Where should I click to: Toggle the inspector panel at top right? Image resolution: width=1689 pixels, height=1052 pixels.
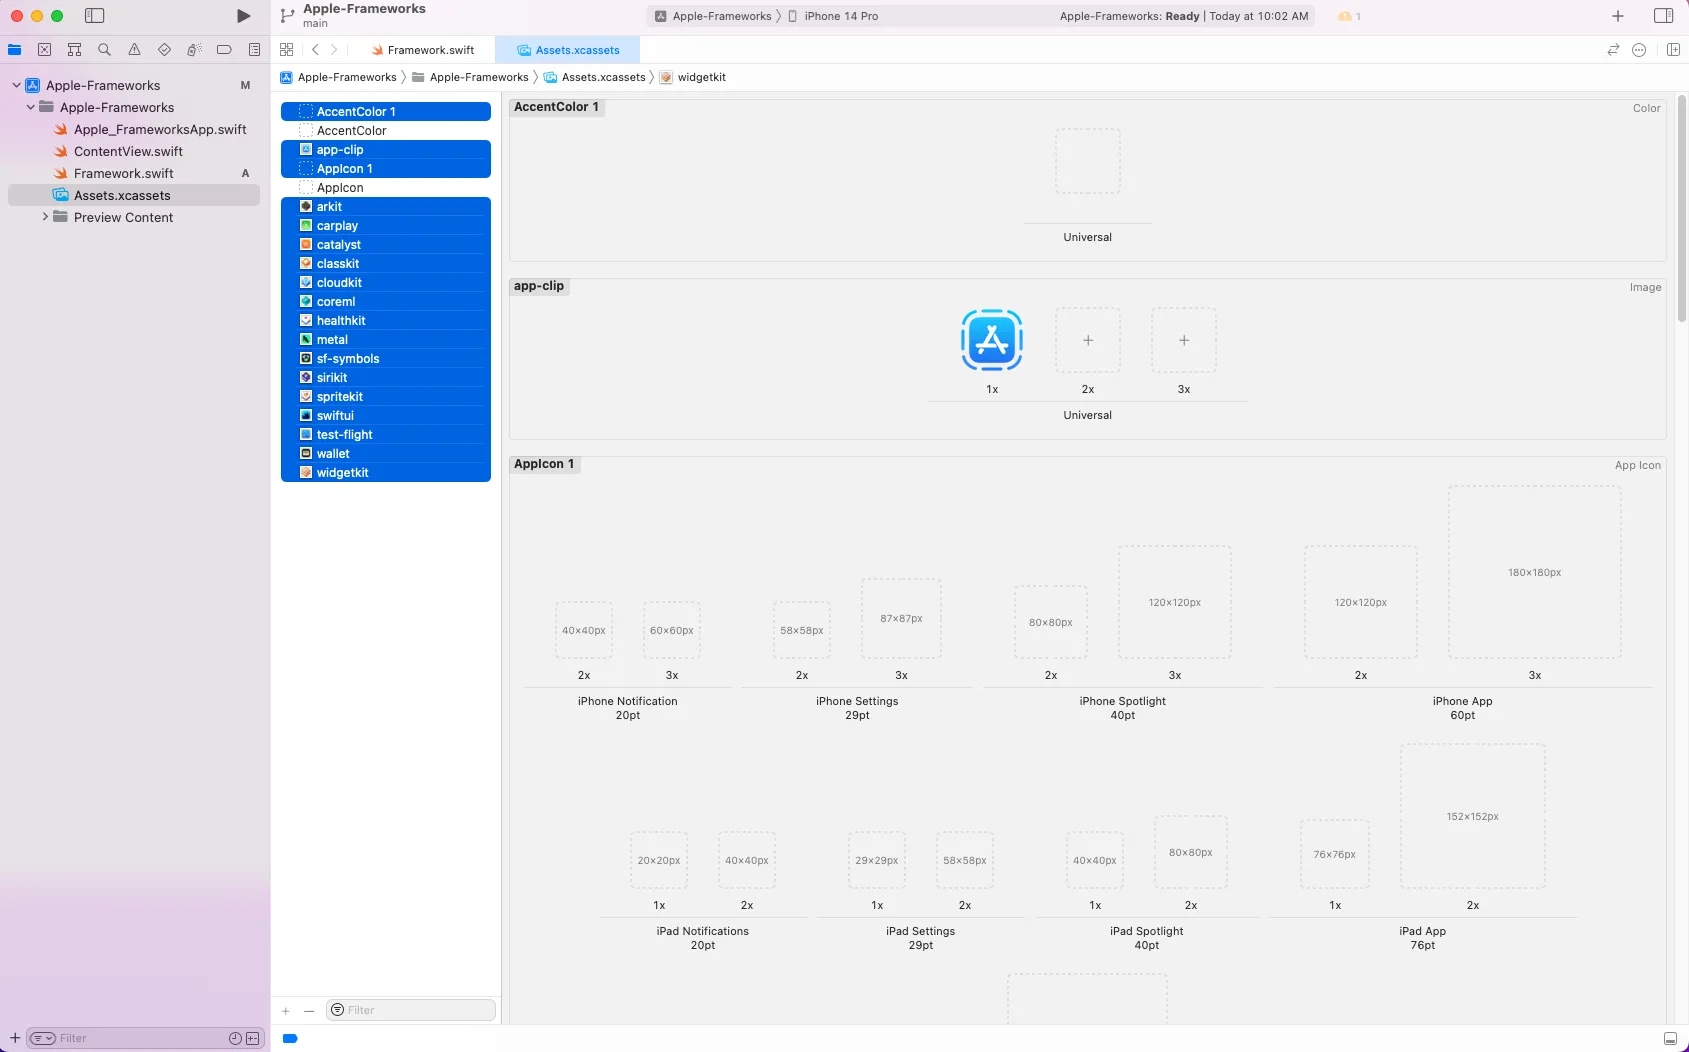[1663, 16]
